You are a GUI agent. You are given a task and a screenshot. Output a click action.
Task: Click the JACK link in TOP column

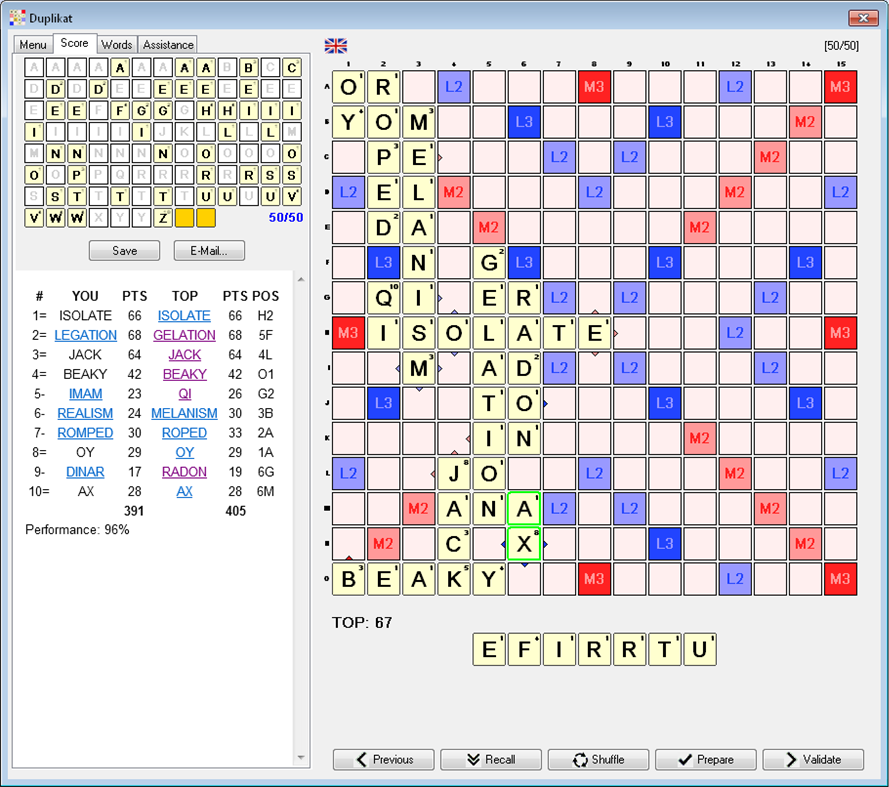(184, 354)
